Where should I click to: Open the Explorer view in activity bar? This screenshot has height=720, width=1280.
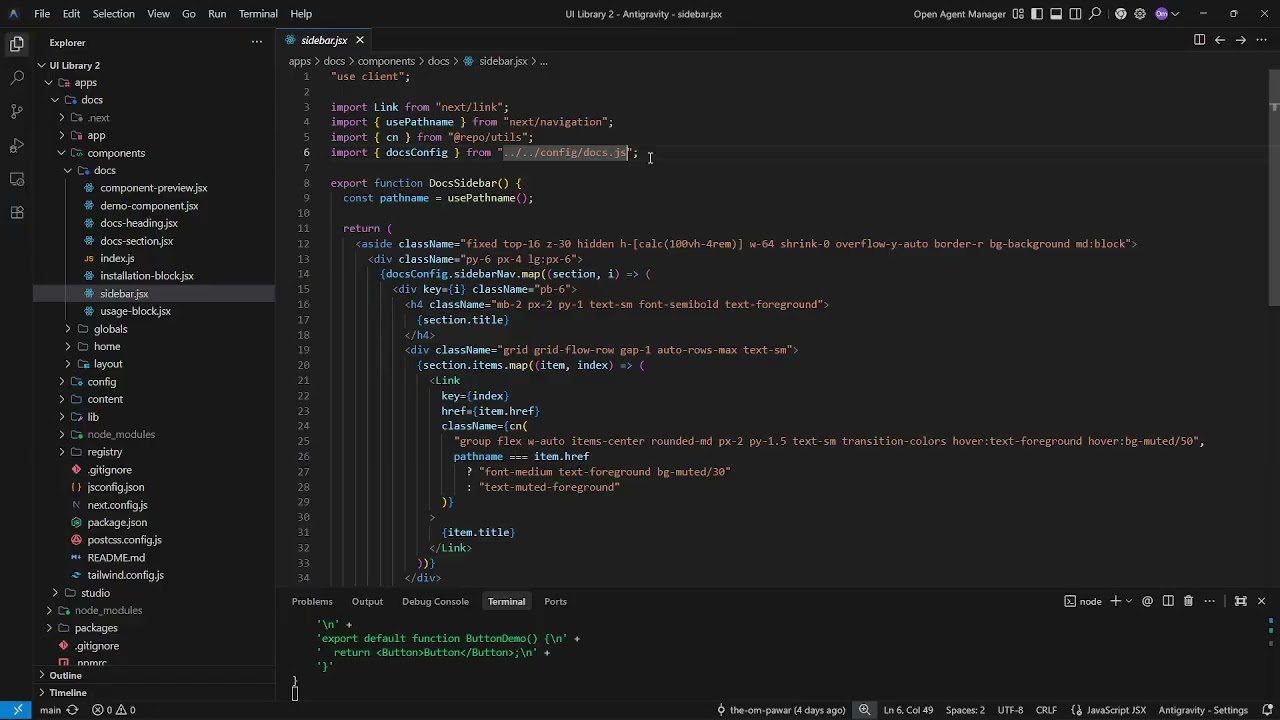tap(17, 43)
